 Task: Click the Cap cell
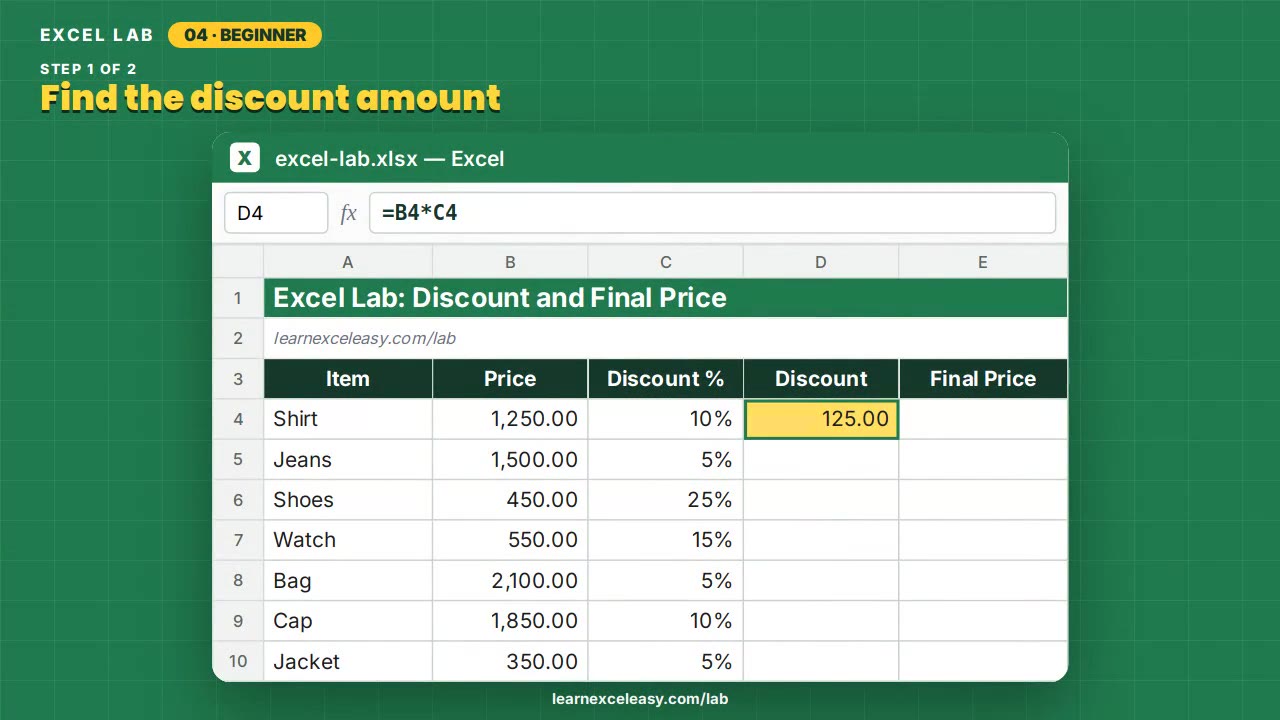click(348, 621)
